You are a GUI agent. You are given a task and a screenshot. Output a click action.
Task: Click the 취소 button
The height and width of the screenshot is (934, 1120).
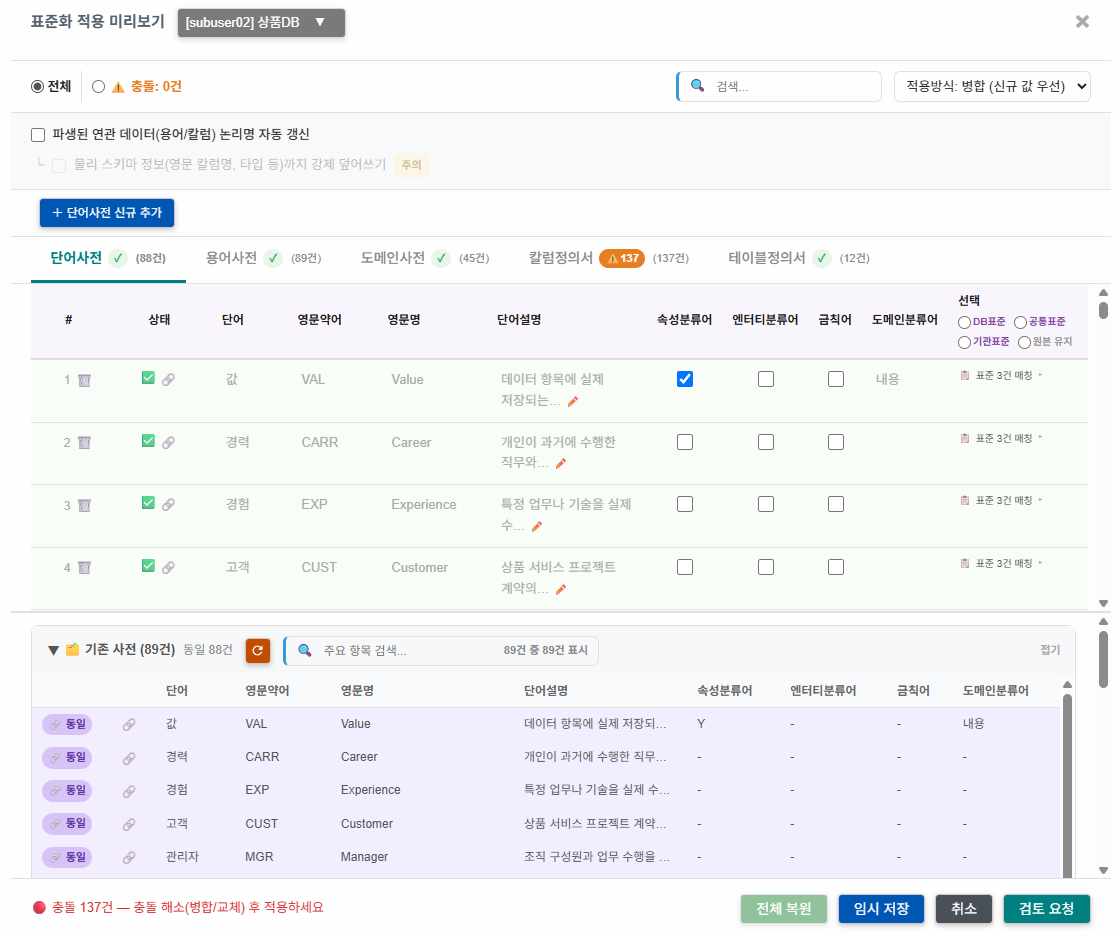click(x=964, y=909)
